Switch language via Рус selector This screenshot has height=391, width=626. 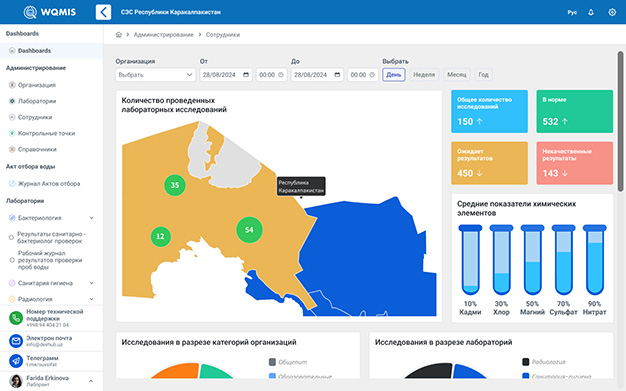click(x=572, y=12)
